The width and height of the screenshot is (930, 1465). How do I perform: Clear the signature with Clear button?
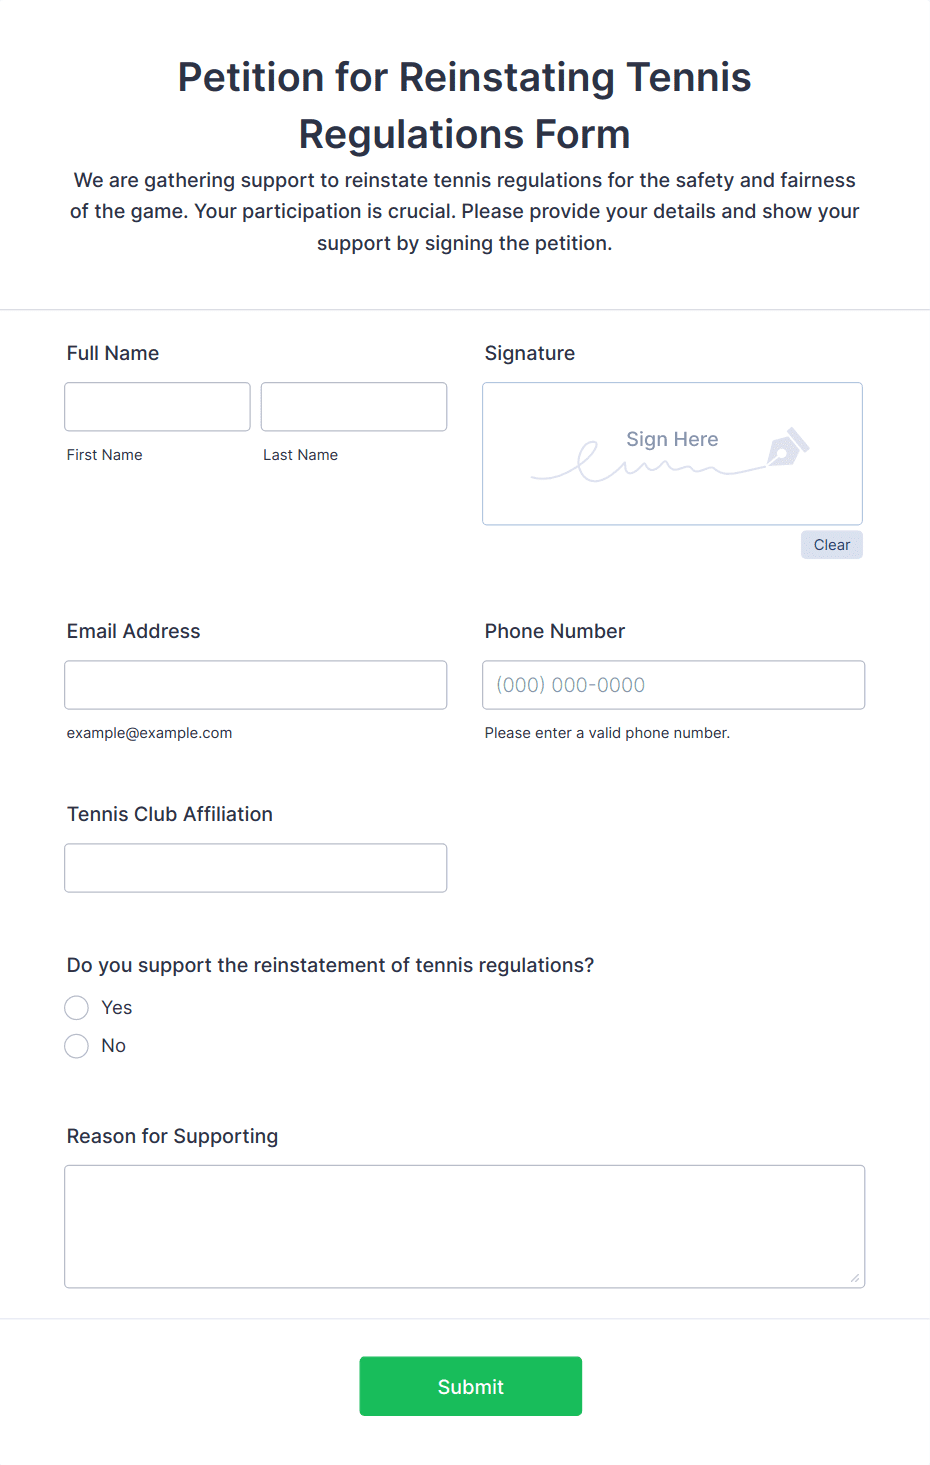[832, 545]
